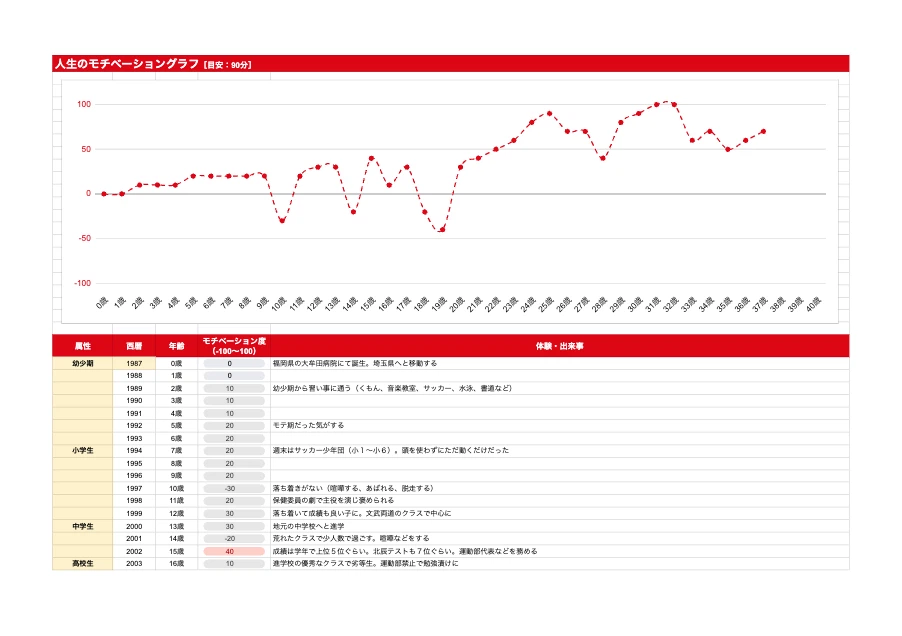902x636 pixels.
Task: Click the 属性 column header
Action: click(x=82, y=346)
